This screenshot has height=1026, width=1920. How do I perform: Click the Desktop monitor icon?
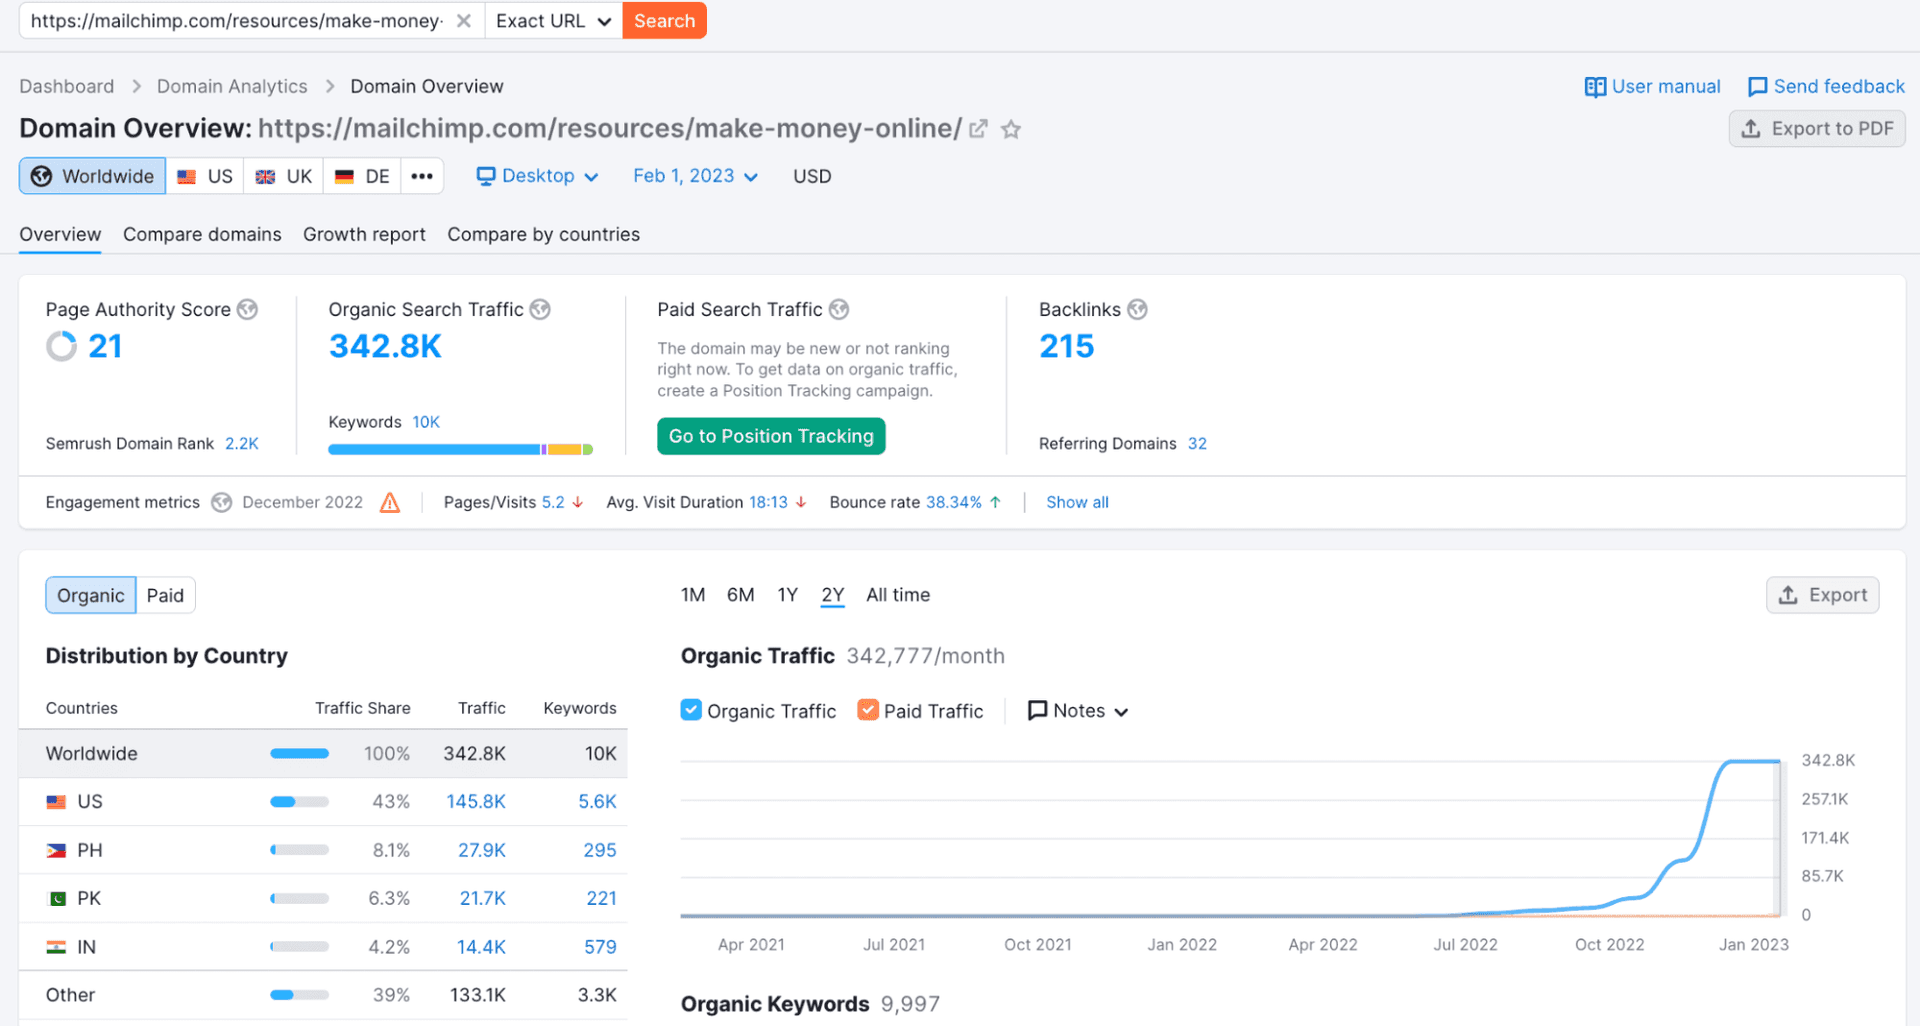tap(486, 176)
